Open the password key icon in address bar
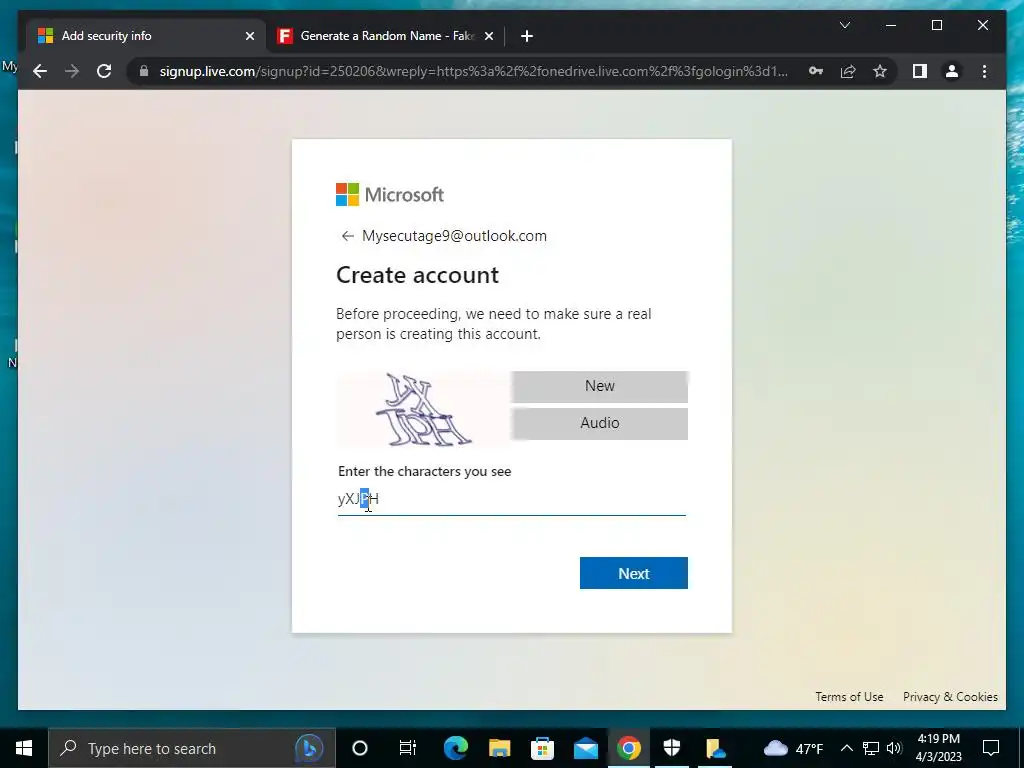The image size is (1024, 768). pos(816,71)
